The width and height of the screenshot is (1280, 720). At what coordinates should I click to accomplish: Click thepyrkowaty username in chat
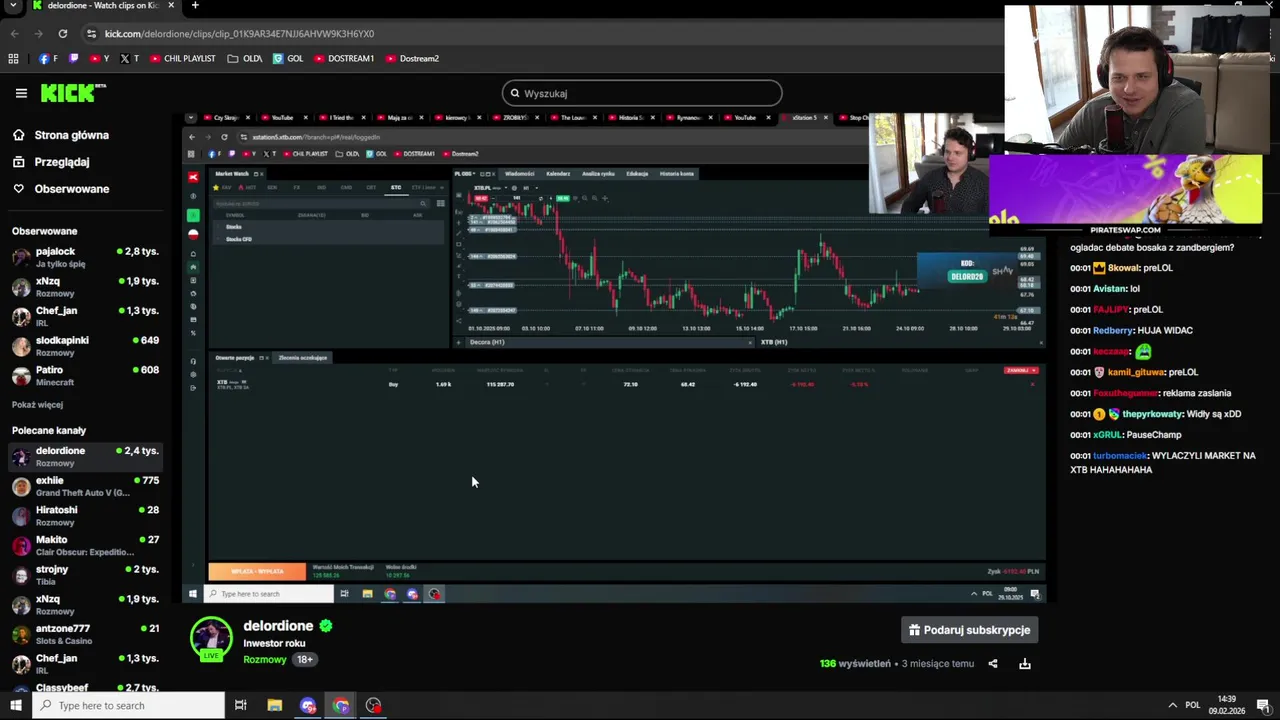tap(1152, 414)
